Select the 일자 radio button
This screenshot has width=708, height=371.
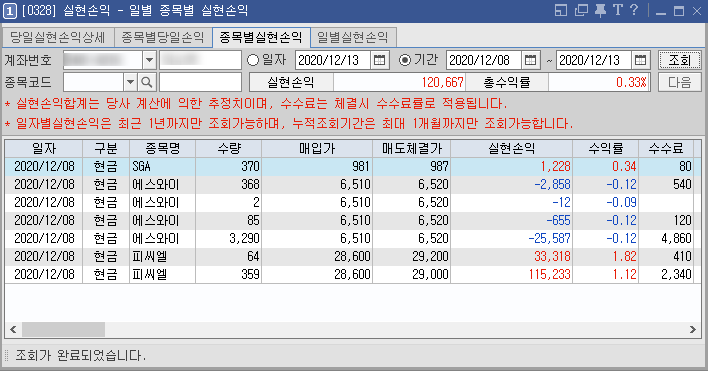[x=253, y=60]
